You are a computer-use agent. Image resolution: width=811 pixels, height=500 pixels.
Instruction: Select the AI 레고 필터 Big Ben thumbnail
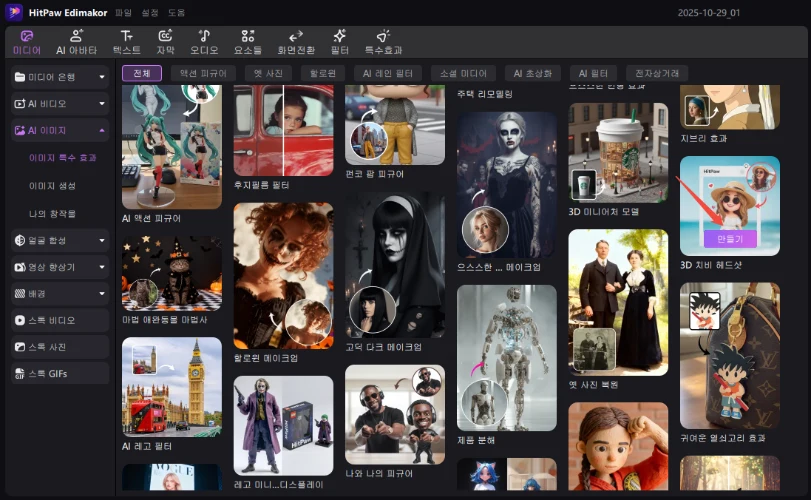click(x=172, y=385)
